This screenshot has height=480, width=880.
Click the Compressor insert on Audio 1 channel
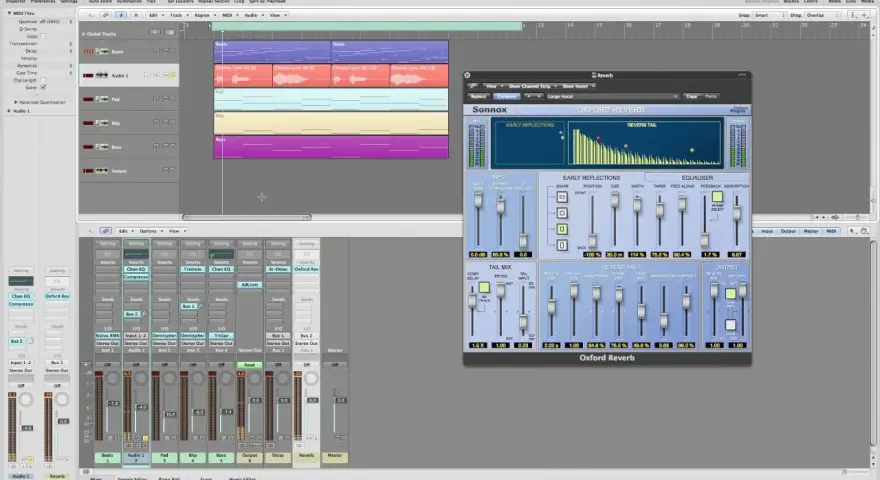[x=136, y=277]
